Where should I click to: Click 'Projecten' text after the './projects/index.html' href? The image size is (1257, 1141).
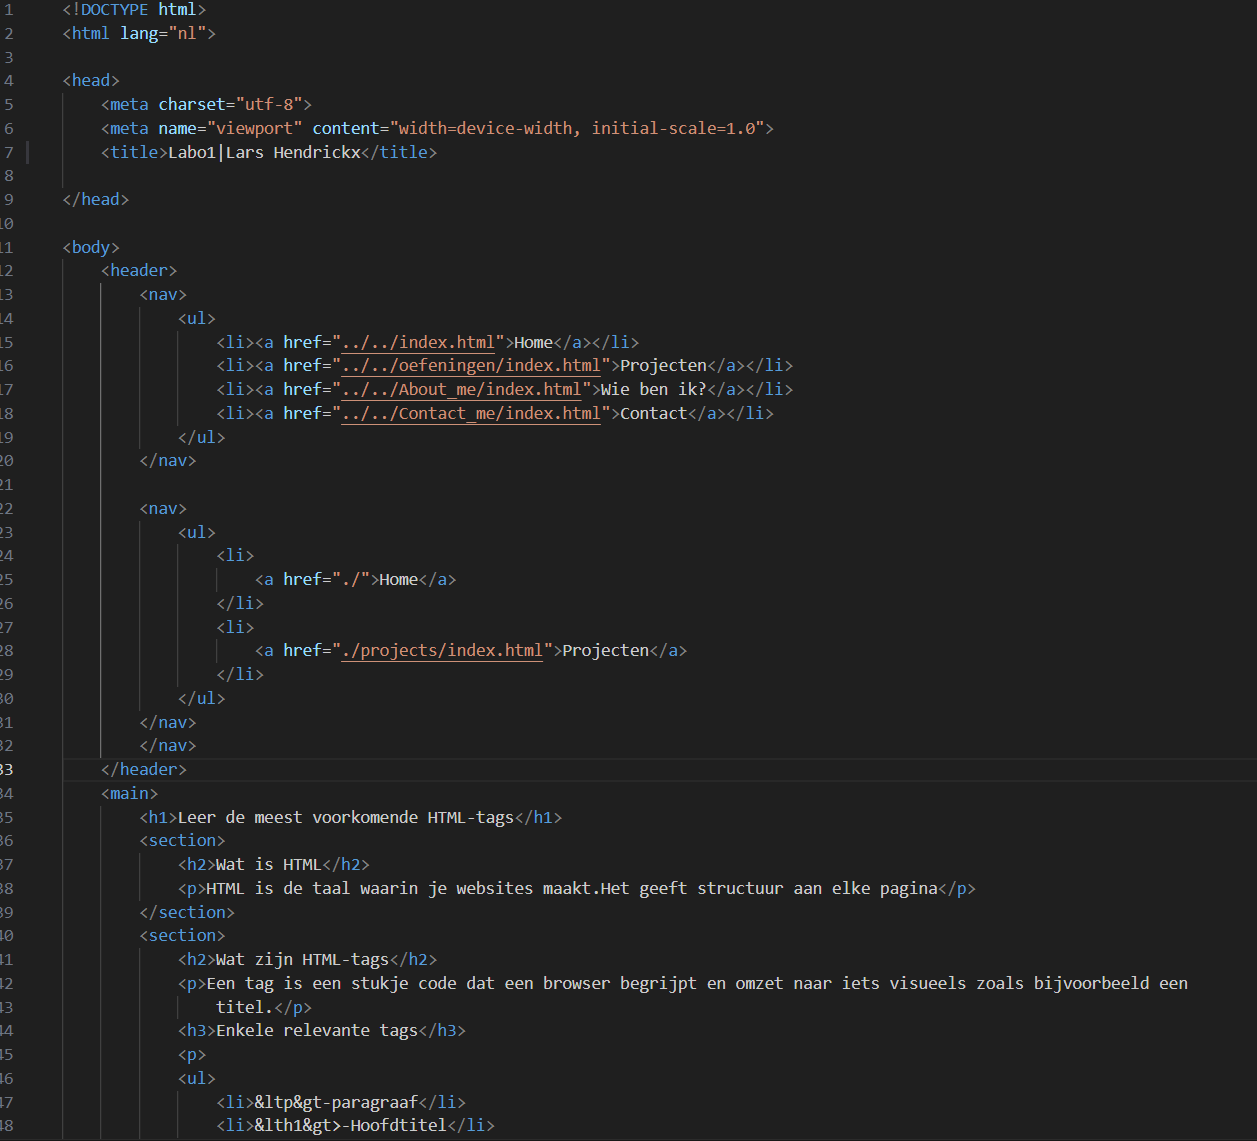coord(606,651)
